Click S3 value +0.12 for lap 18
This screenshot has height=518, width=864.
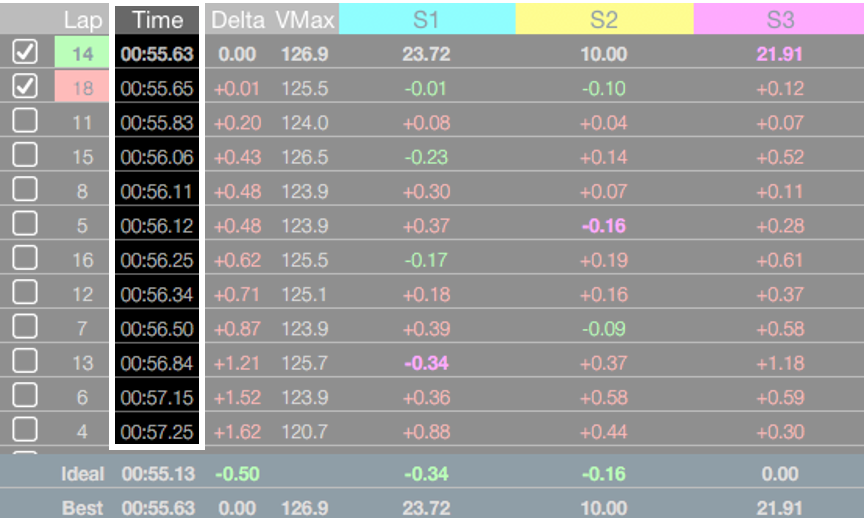click(x=780, y=88)
